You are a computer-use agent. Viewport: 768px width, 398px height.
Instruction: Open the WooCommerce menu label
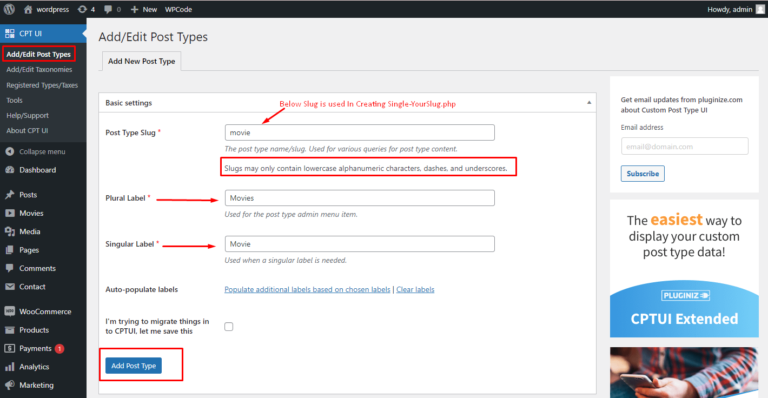point(45,311)
